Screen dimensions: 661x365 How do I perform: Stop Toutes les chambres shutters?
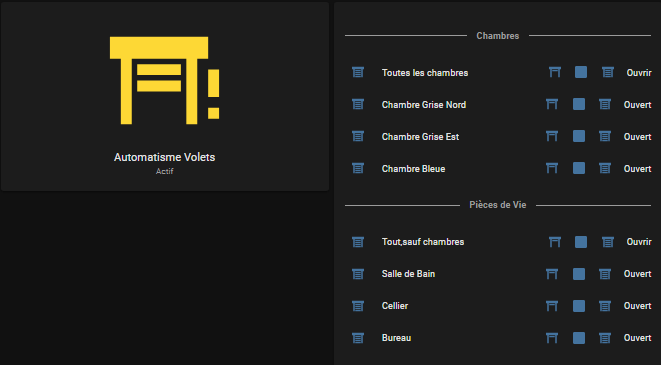581,72
